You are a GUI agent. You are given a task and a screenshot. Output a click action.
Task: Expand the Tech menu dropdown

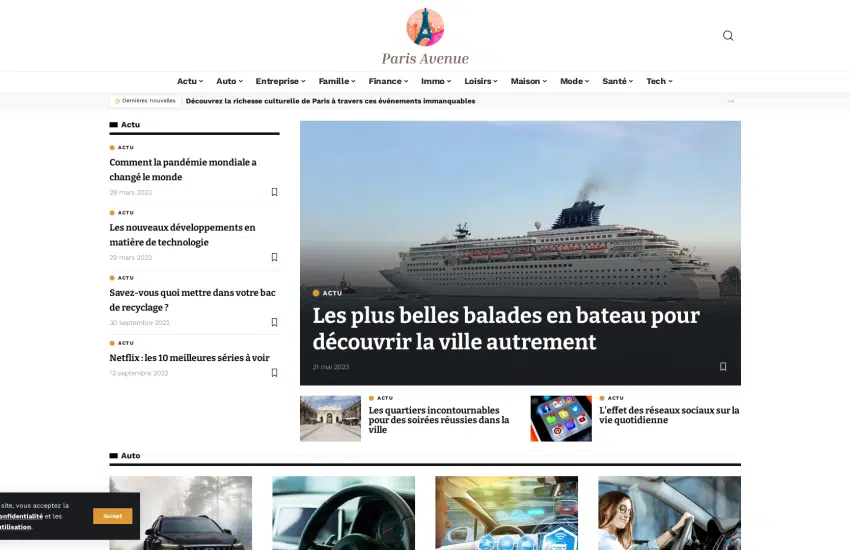[x=659, y=81]
